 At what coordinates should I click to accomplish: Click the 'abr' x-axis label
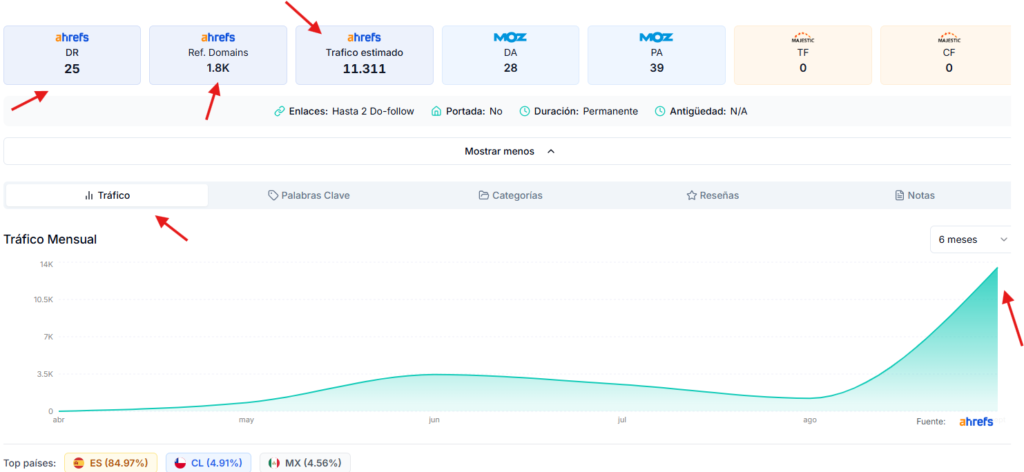click(59, 420)
